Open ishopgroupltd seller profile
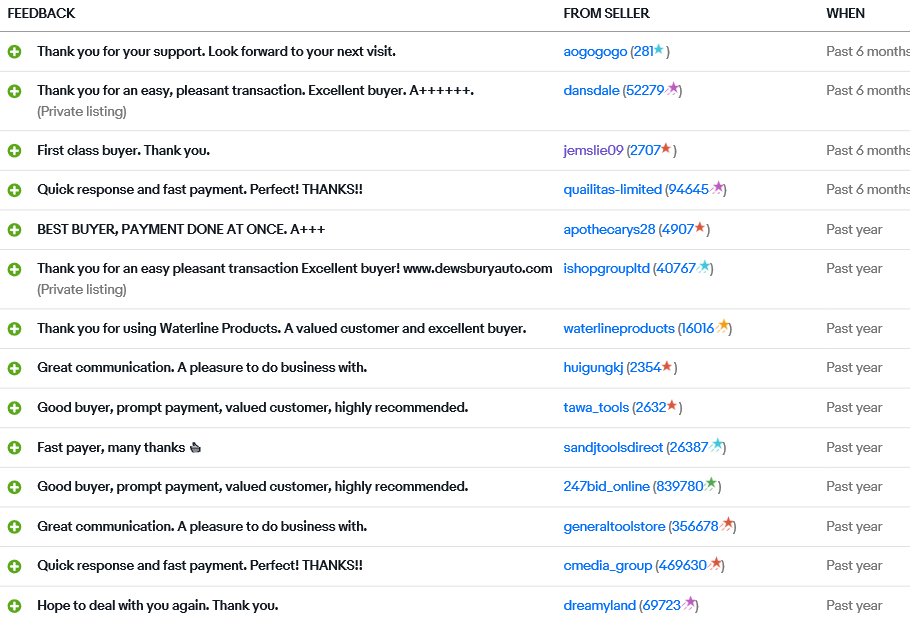The width and height of the screenshot is (910, 619). pyautogui.click(x=606, y=268)
